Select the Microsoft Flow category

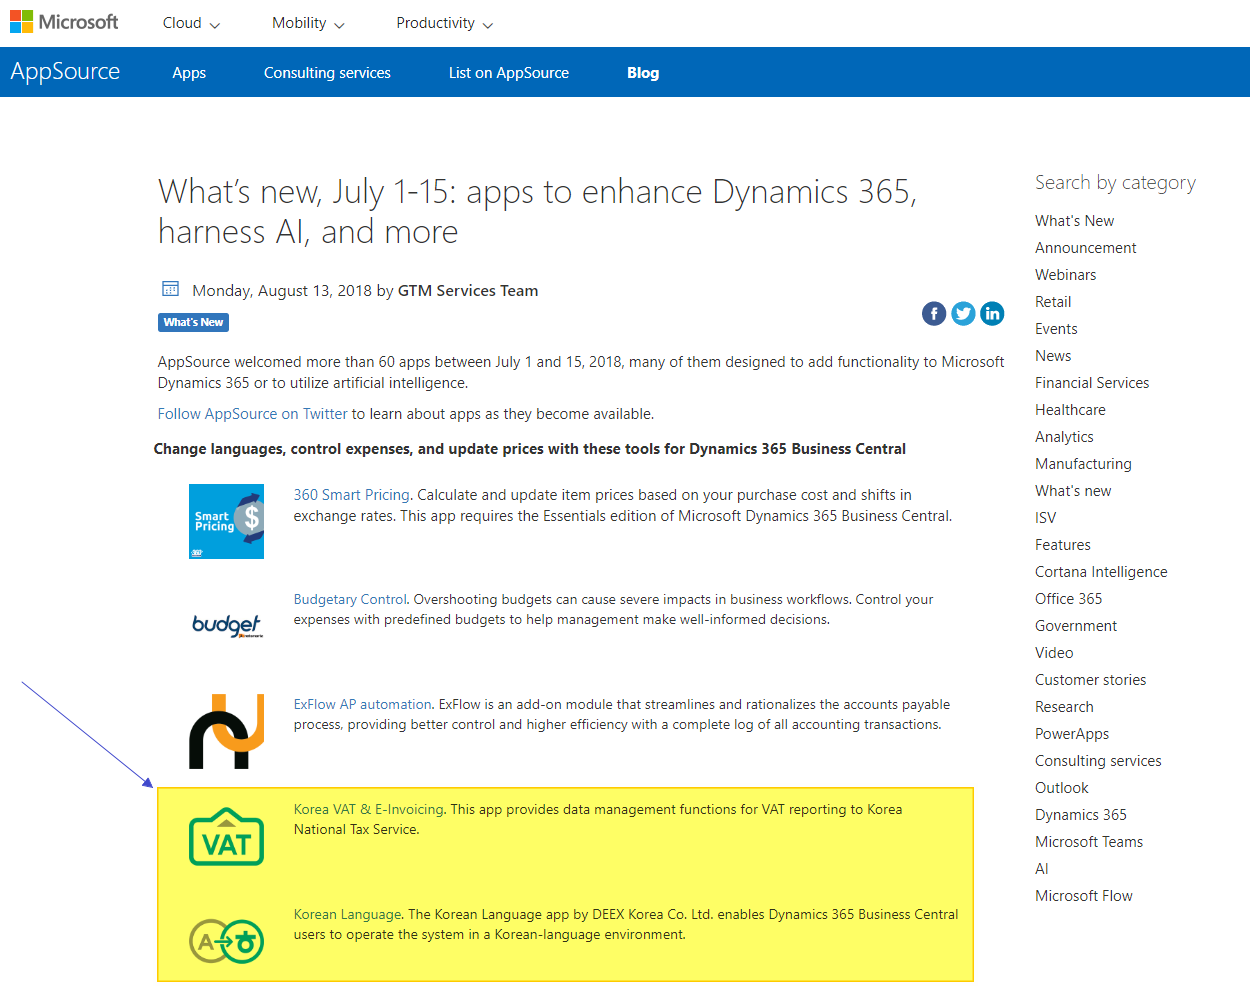click(1084, 896)
